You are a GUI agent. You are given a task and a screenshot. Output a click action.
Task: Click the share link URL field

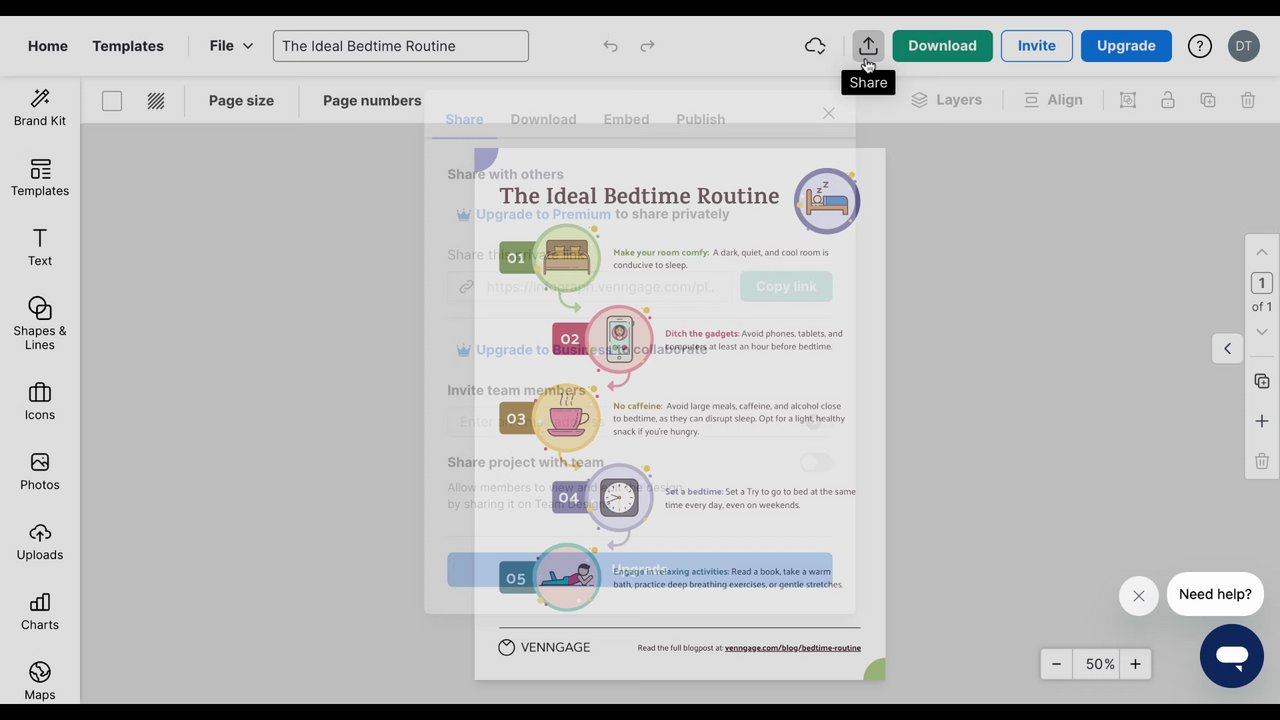point(590,286)
